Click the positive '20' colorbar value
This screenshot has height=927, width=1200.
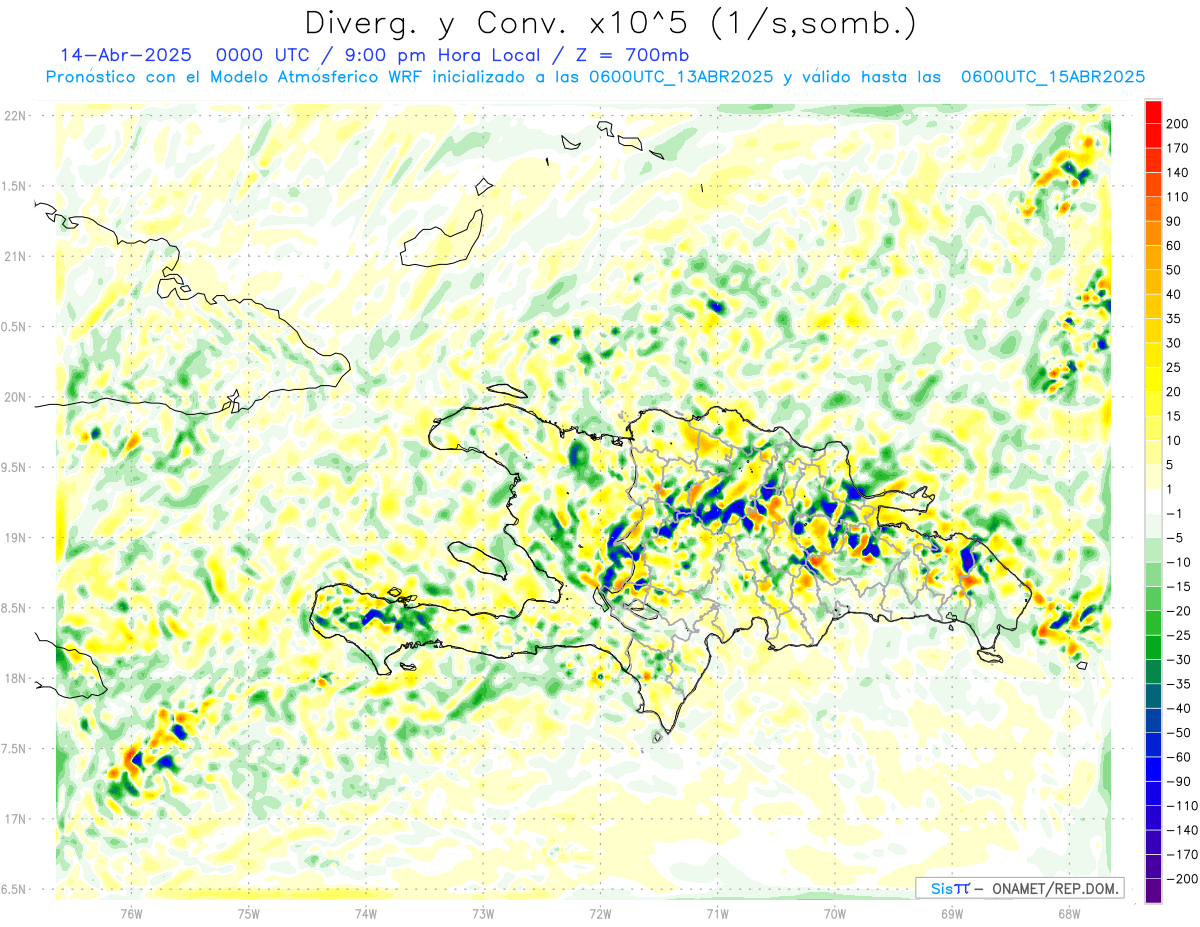pyautogui.click(x=1175, y=391)
